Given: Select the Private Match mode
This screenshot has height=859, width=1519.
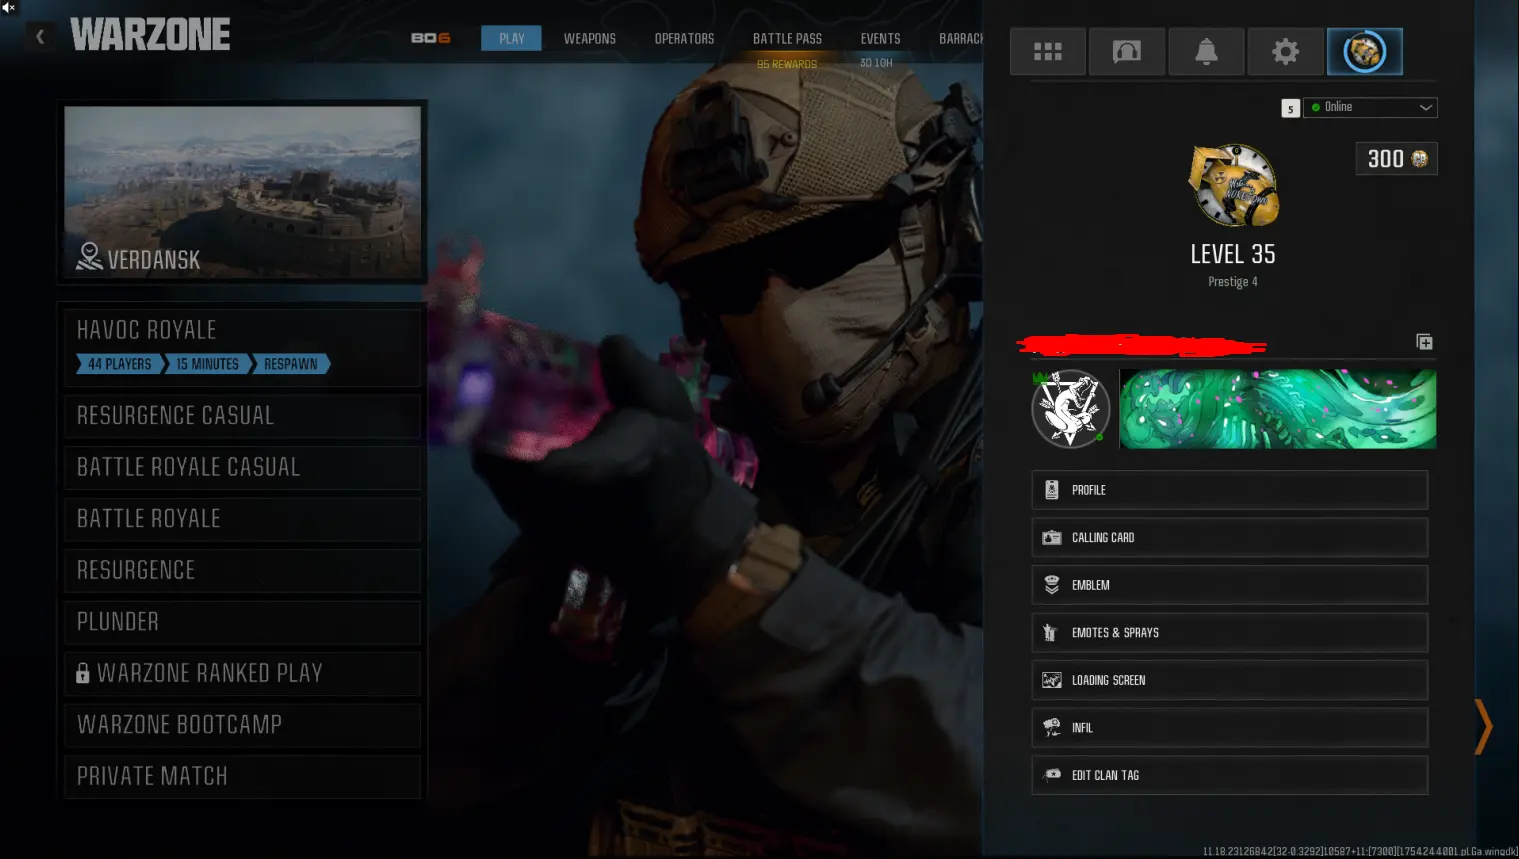Looking at the screenshot, I should [x=242, y=776].
